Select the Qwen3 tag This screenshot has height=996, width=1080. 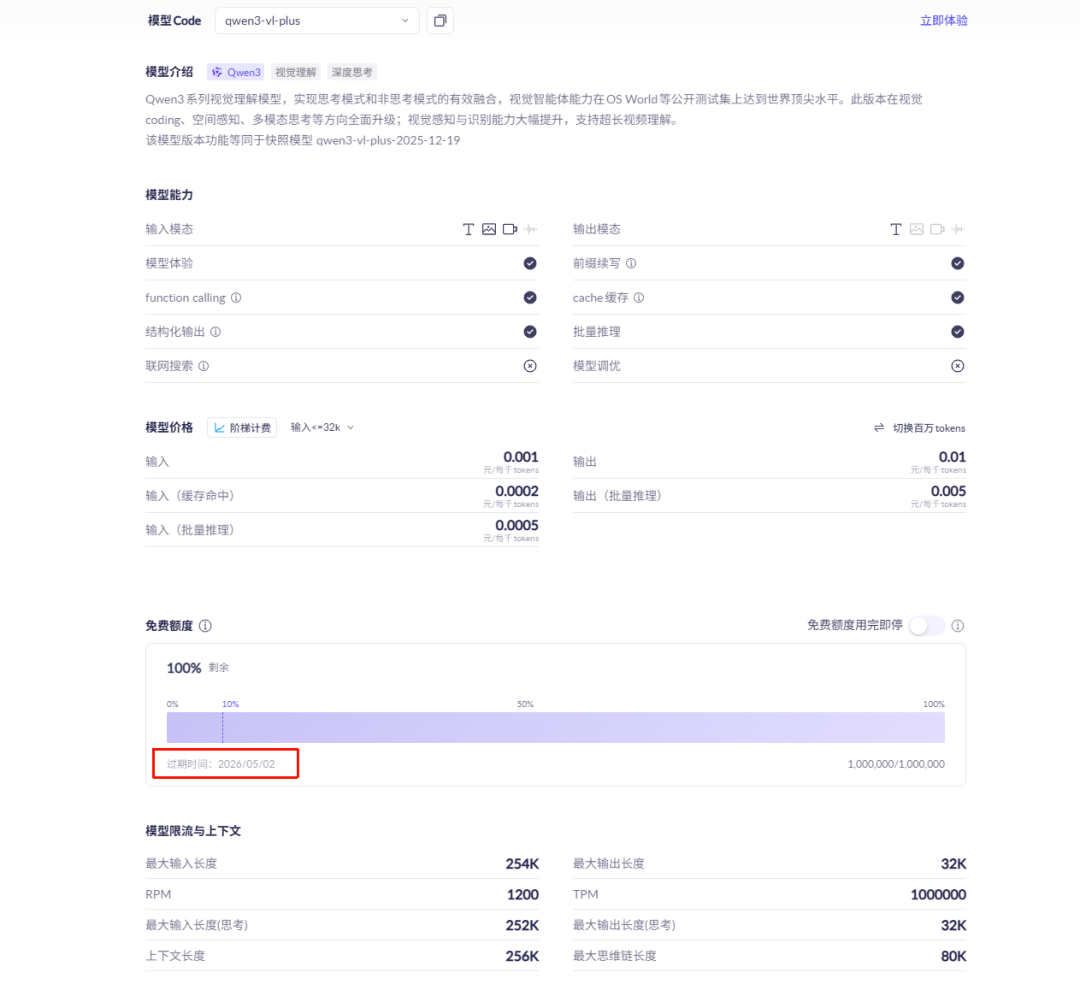point(236,72)
